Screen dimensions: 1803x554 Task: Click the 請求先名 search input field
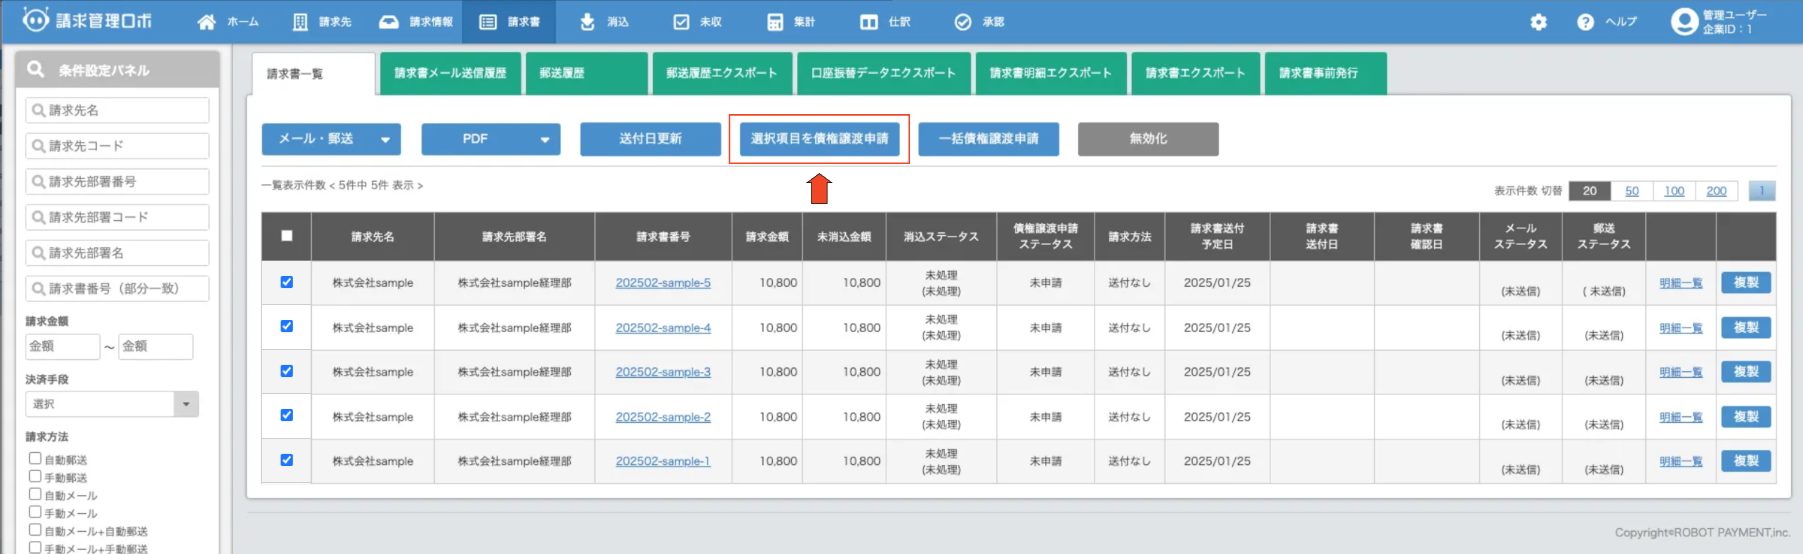117,110
